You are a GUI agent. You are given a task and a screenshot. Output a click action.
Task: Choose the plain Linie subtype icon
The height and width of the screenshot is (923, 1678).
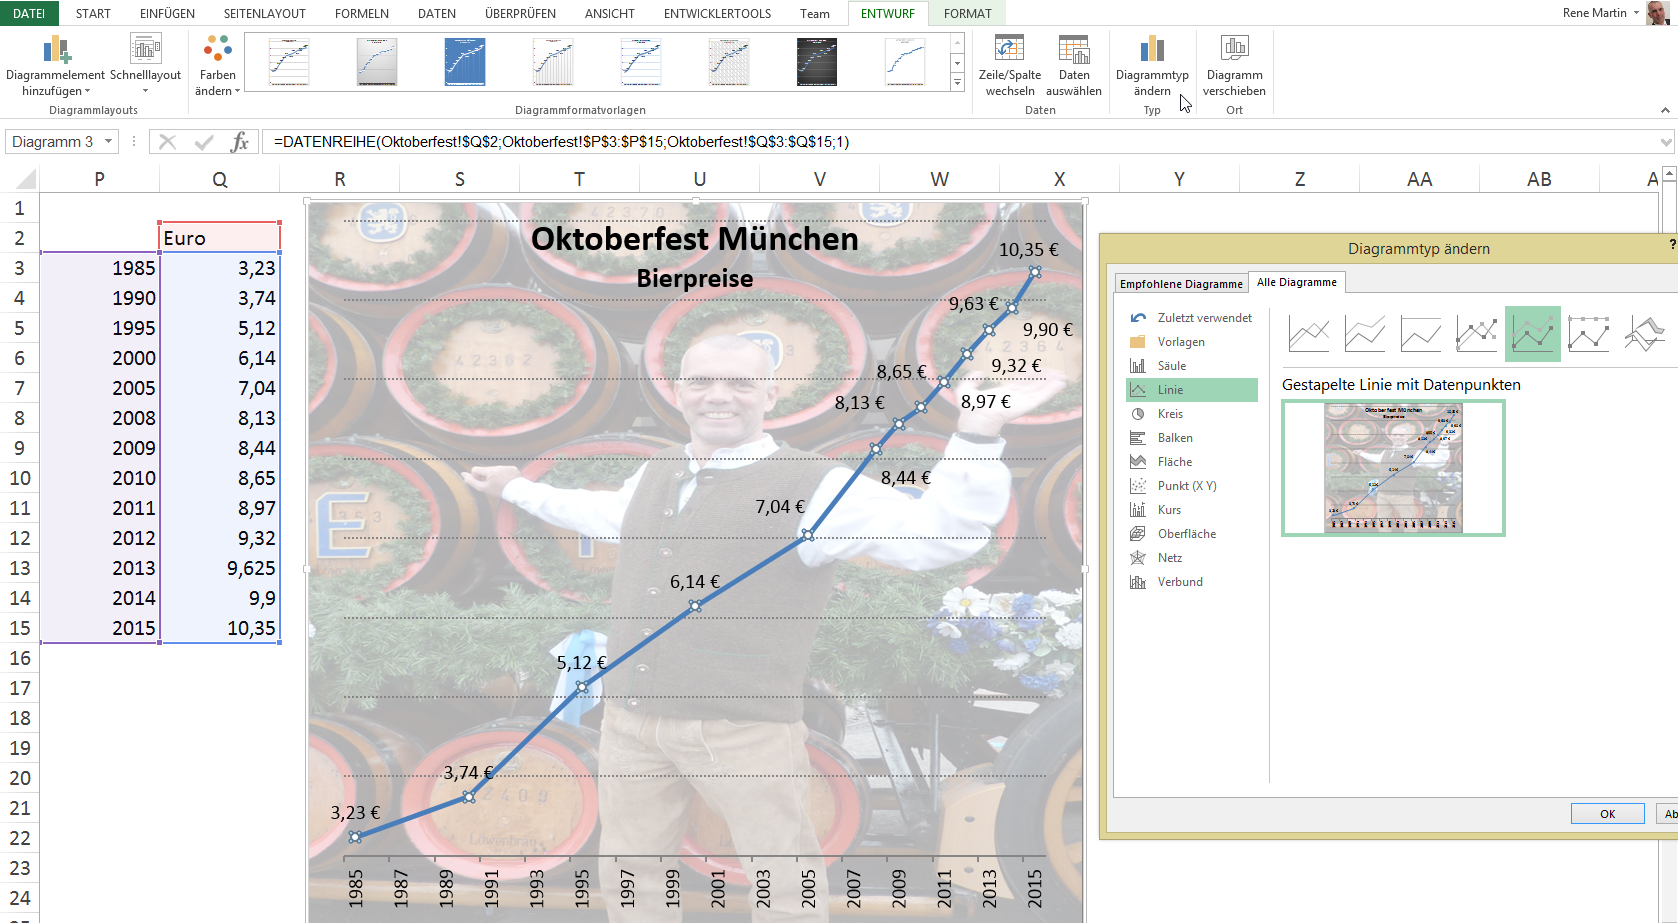click(1309, 333)
